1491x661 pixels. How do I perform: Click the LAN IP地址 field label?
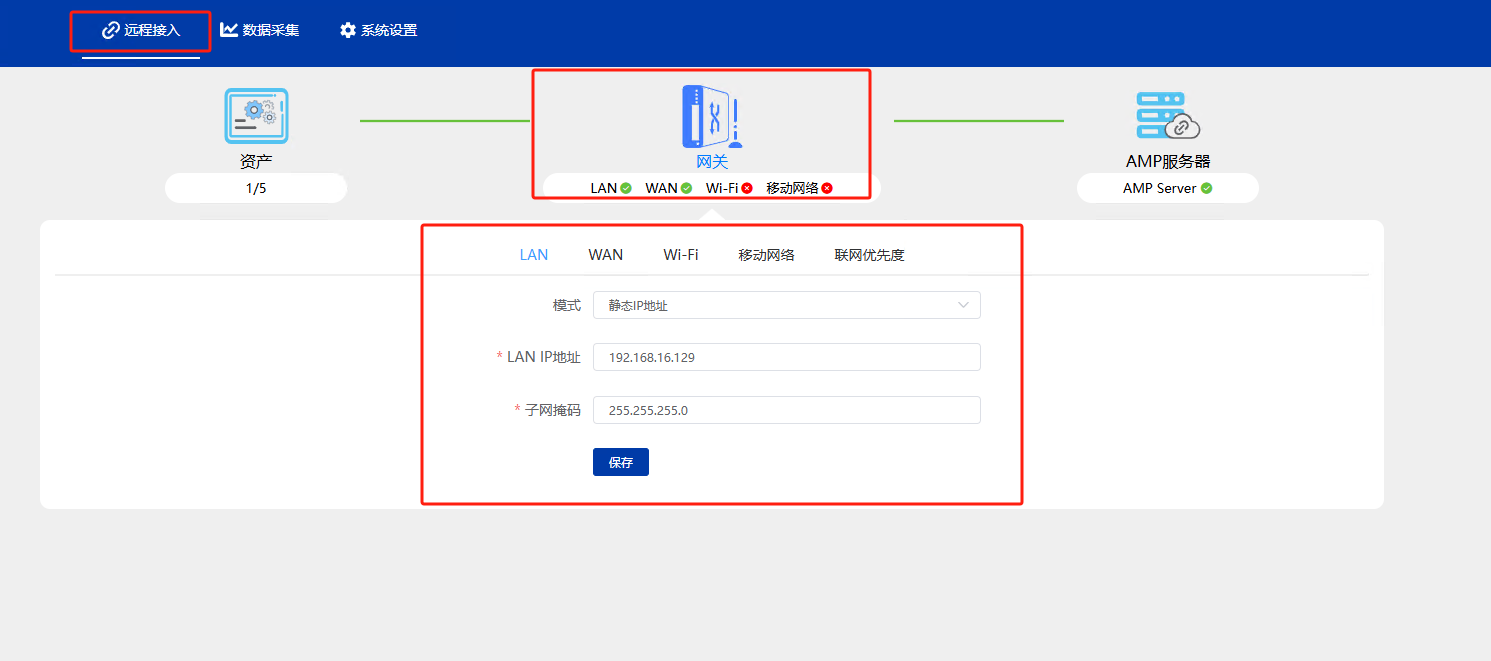tap(544, 357)
